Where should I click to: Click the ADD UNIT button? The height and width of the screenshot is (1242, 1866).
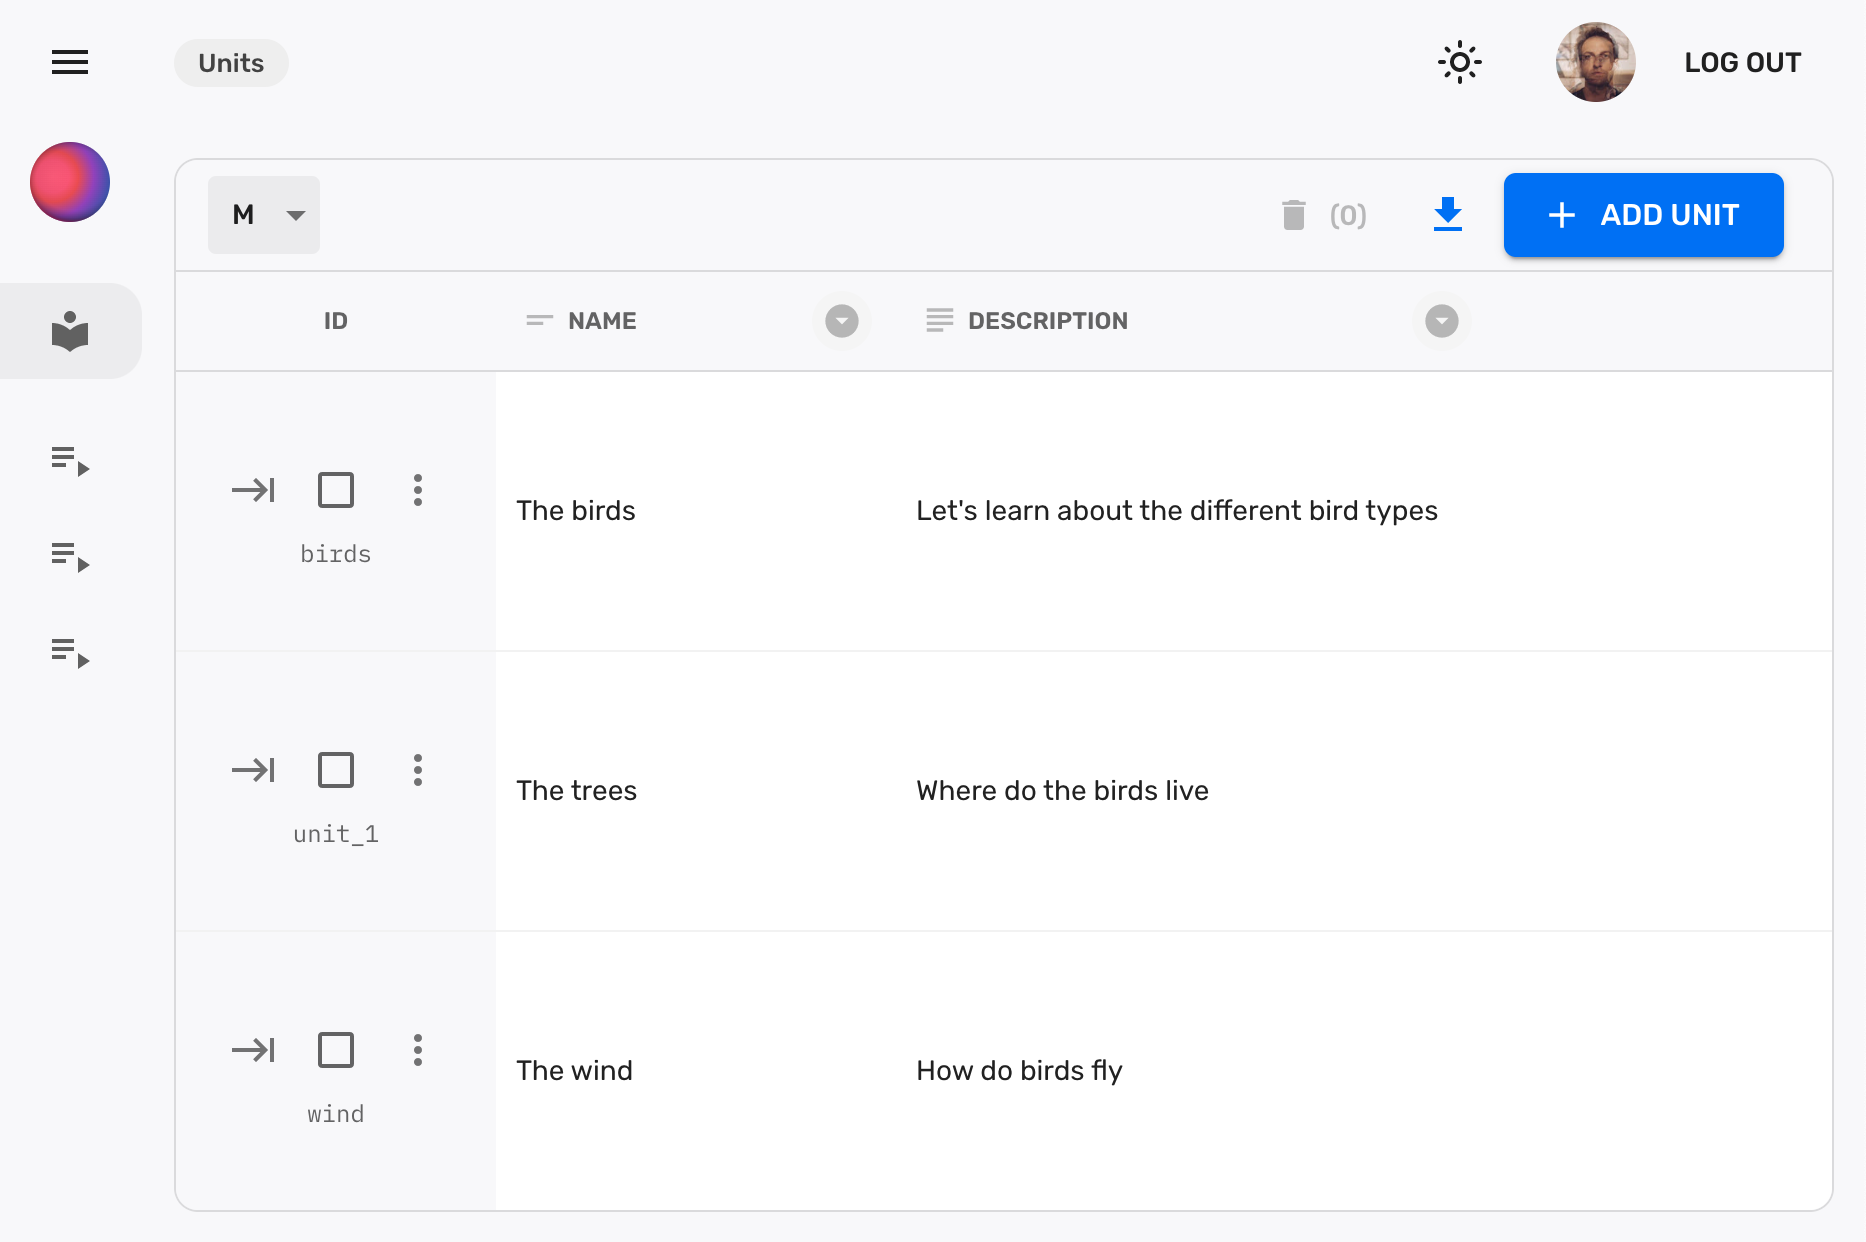coord(1643,215)
